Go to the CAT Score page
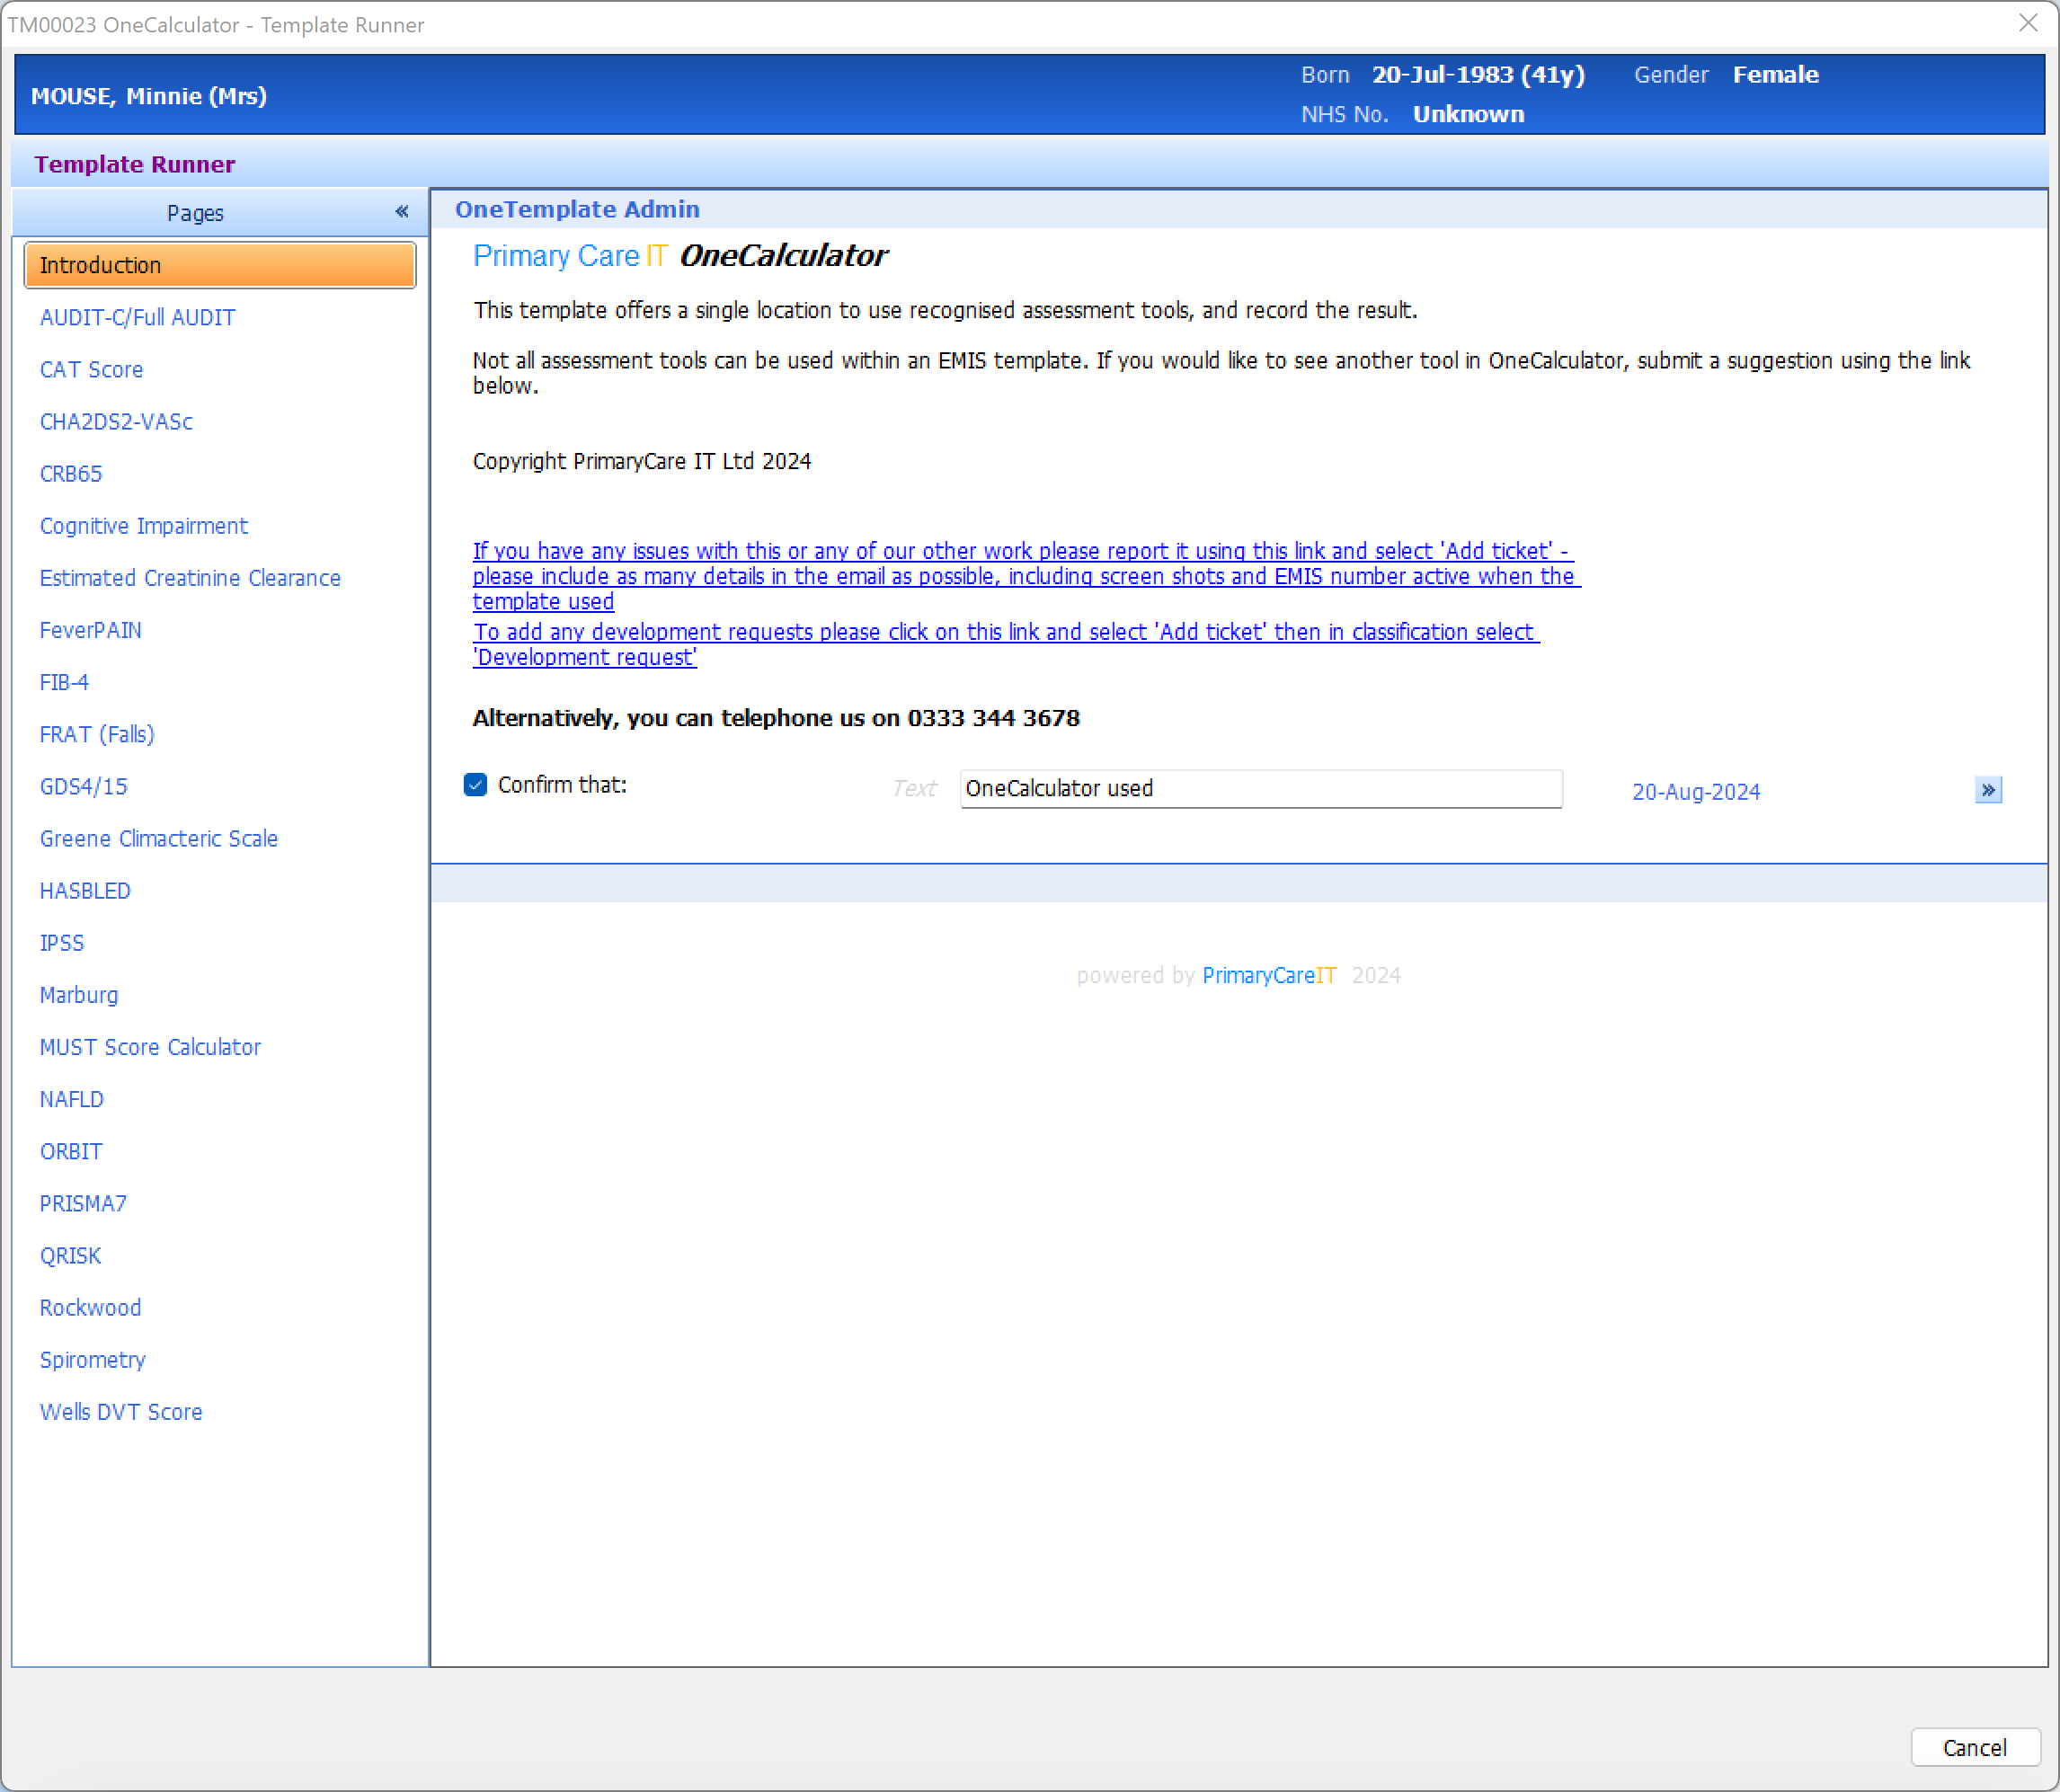The image size is (2060, 1792). (x=91, y=370)
